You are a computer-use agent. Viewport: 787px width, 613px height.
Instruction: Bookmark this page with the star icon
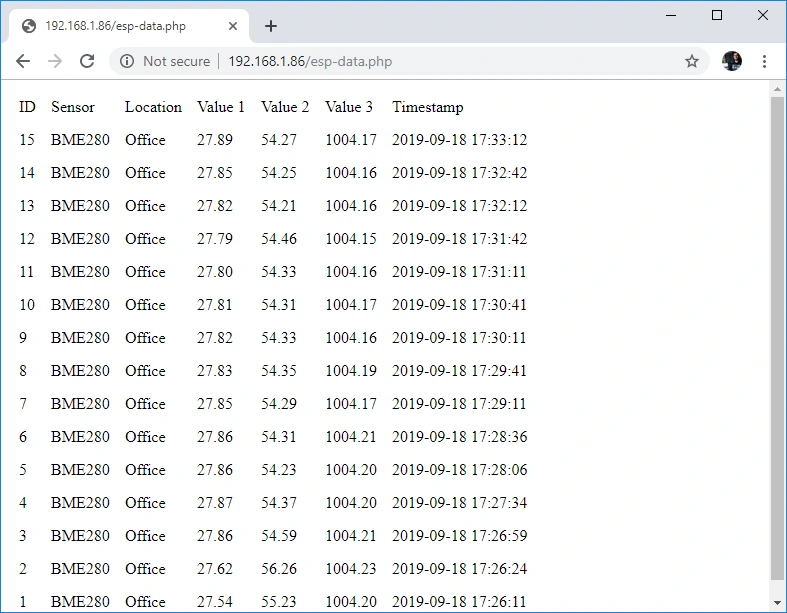coord(692,61)
